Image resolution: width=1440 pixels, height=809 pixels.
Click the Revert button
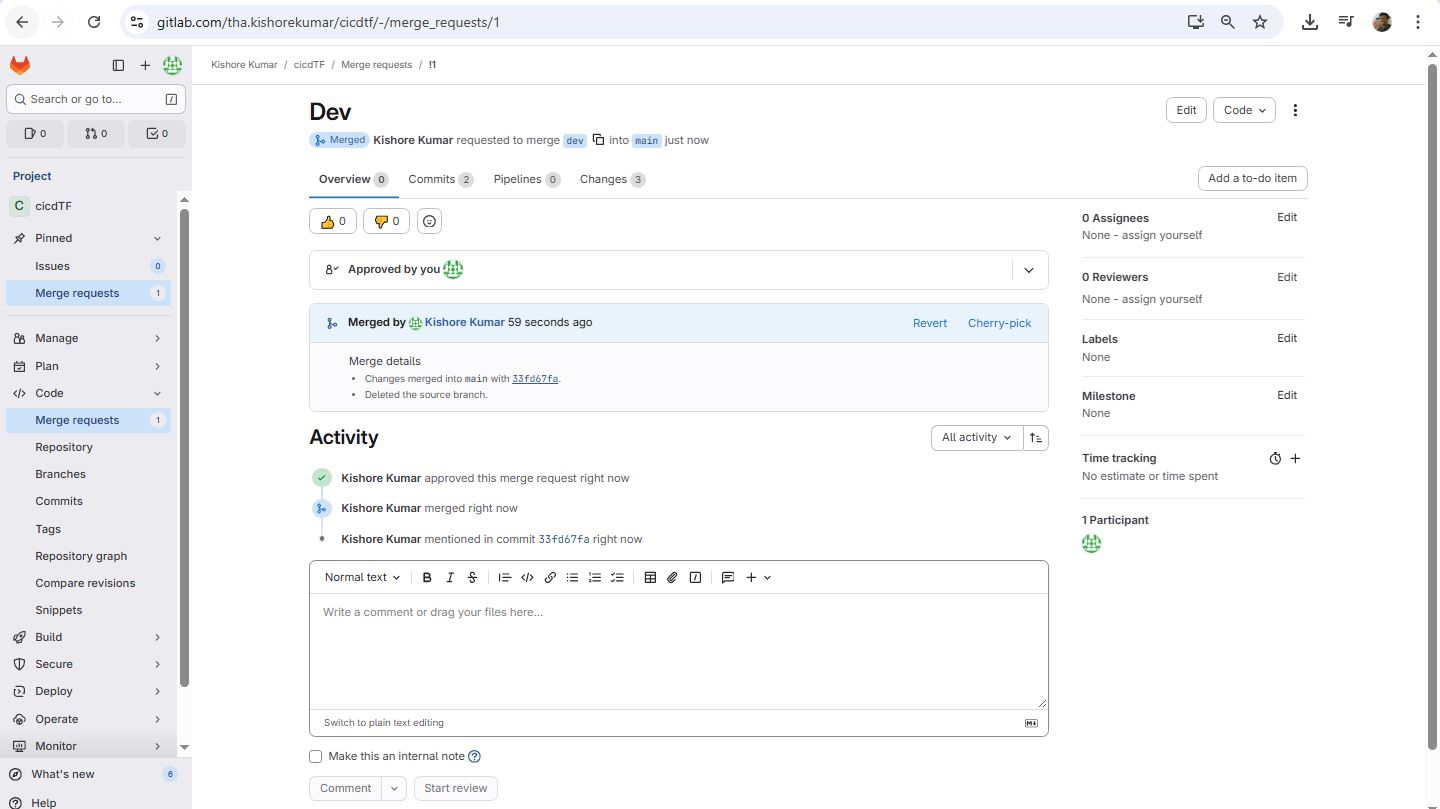click(929, 323)
